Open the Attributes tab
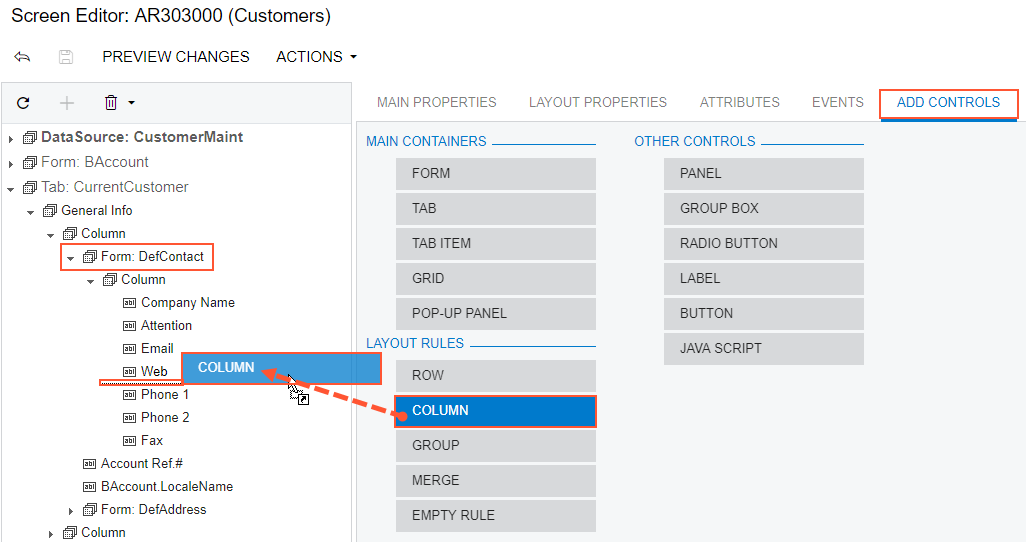This screenshot has width=1026, height=542. (x=739, y=102)
